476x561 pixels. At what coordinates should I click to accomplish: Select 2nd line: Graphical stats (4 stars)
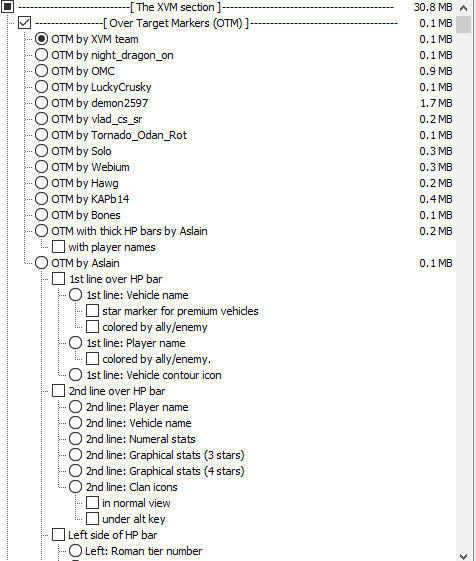76,471
